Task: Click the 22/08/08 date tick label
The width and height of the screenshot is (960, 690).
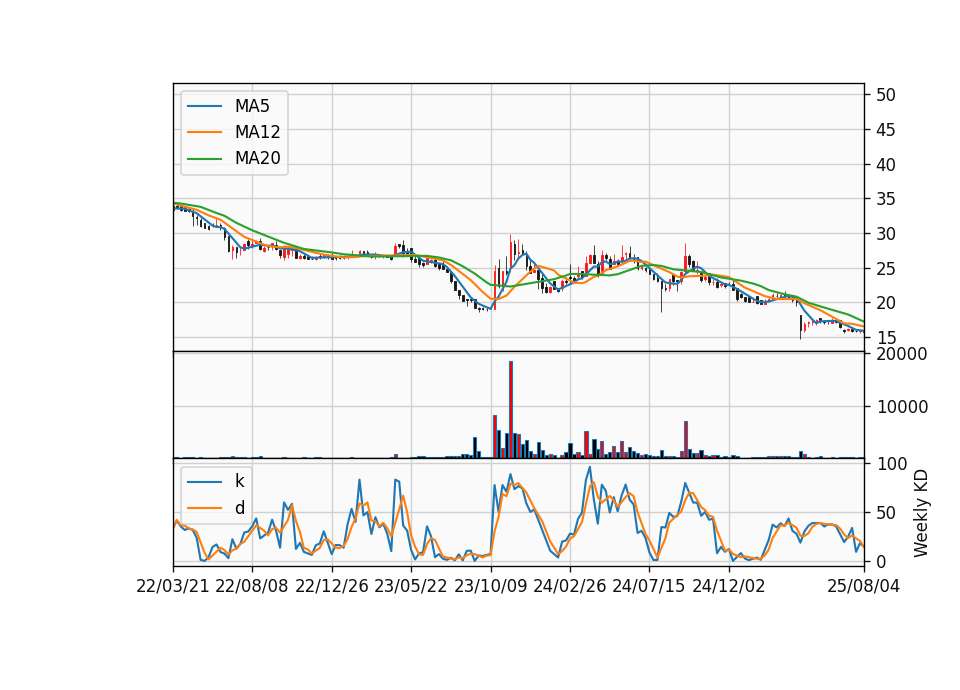Action: tap(252, 586)
